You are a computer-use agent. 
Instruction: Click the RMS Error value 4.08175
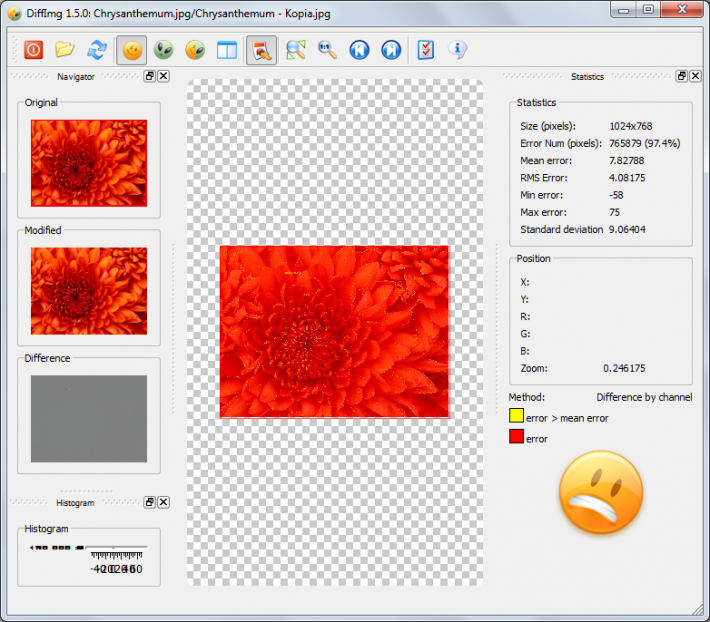click(x=627, y=178)
